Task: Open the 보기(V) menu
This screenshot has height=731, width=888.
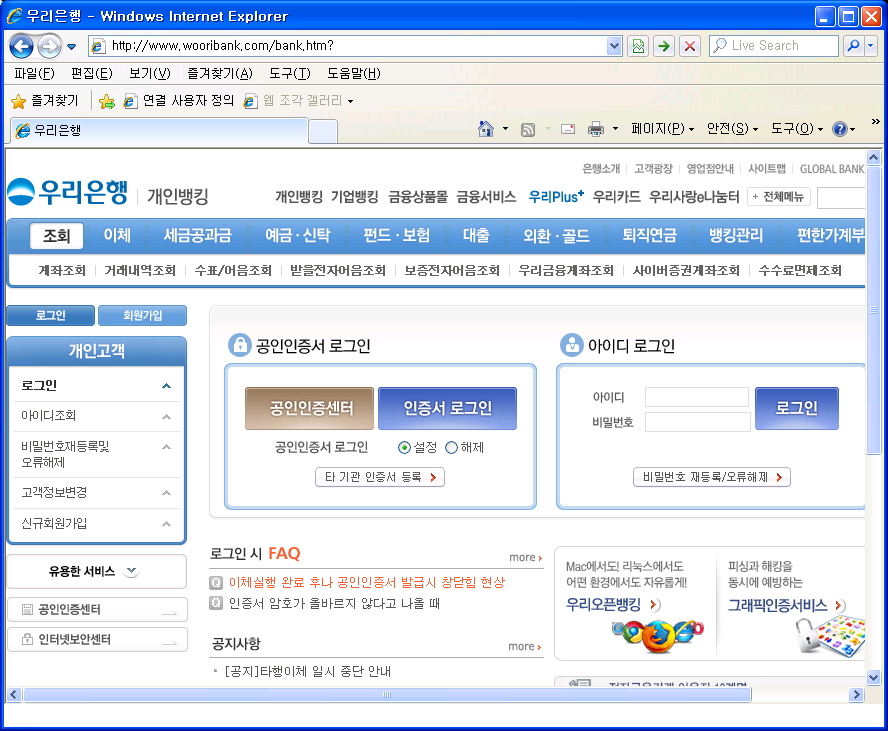Action: [150, 73]
